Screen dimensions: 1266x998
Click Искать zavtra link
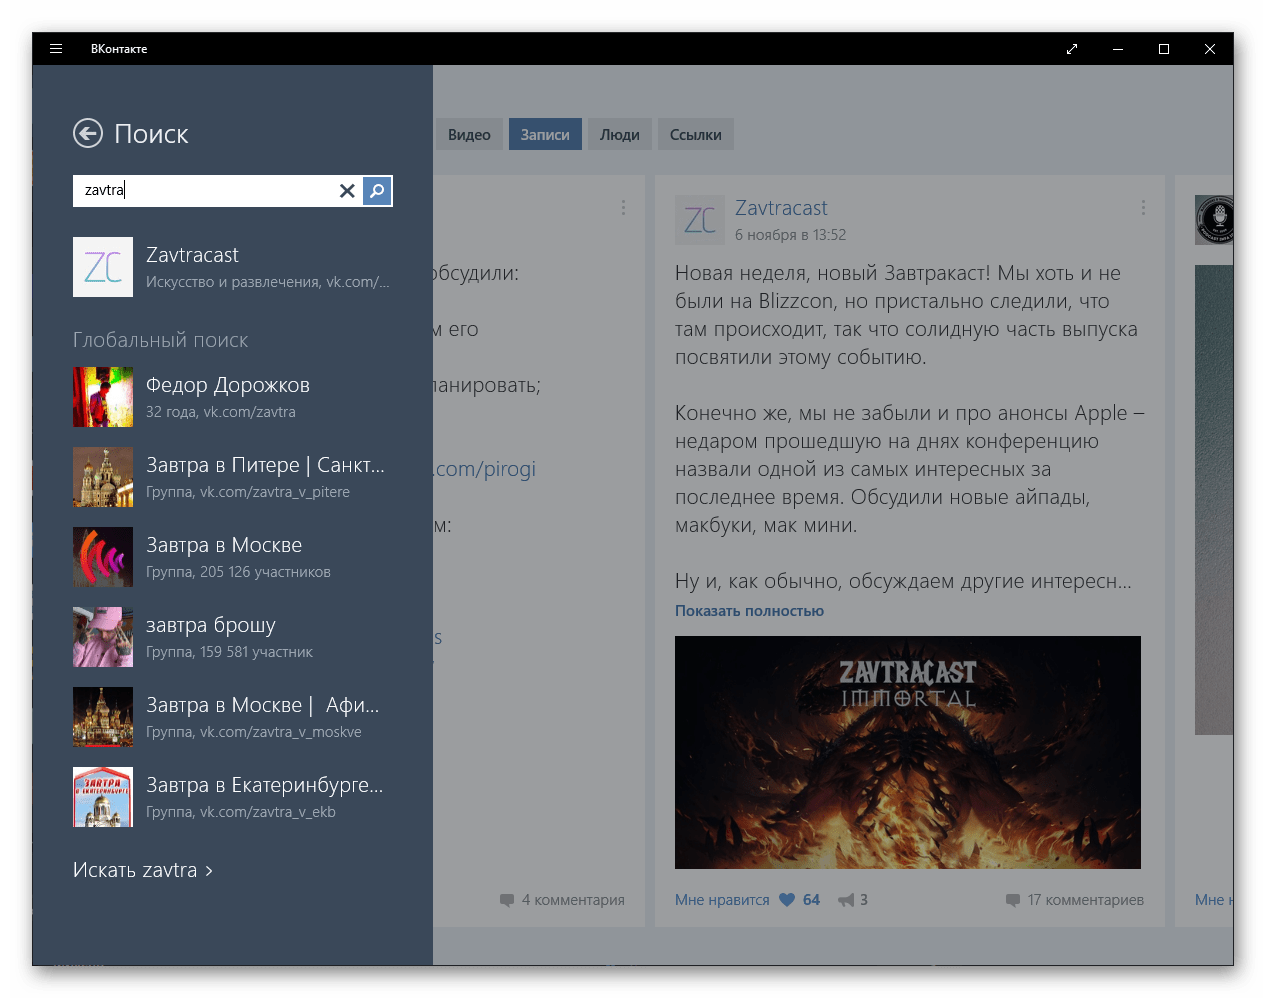pos(143,870)
